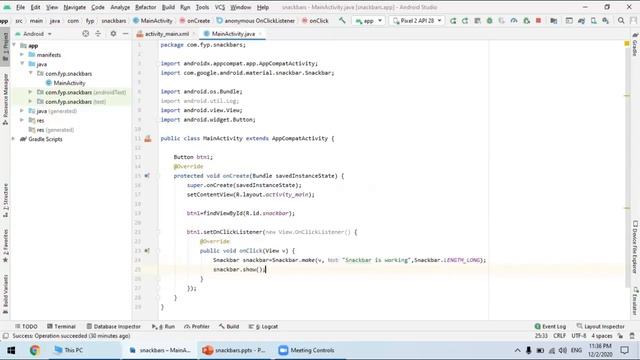Open the Android project view dropdown
This screenshot has height=360, width=640.
pos(33,34)
